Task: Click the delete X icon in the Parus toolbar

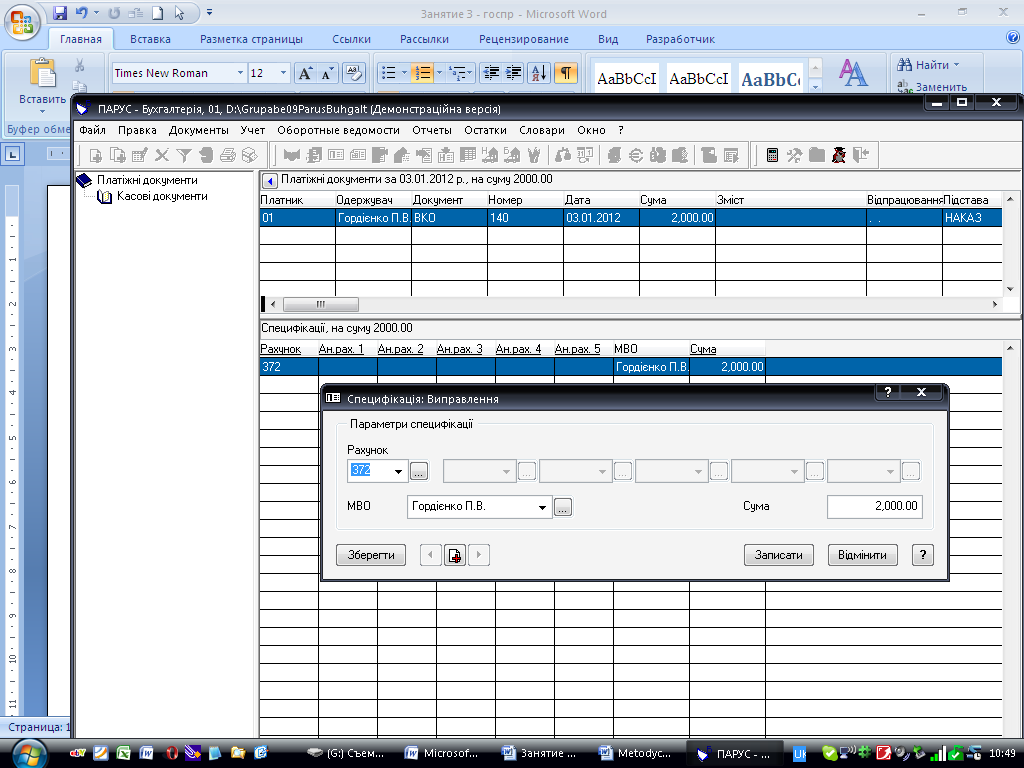Action: coord(162,155)
